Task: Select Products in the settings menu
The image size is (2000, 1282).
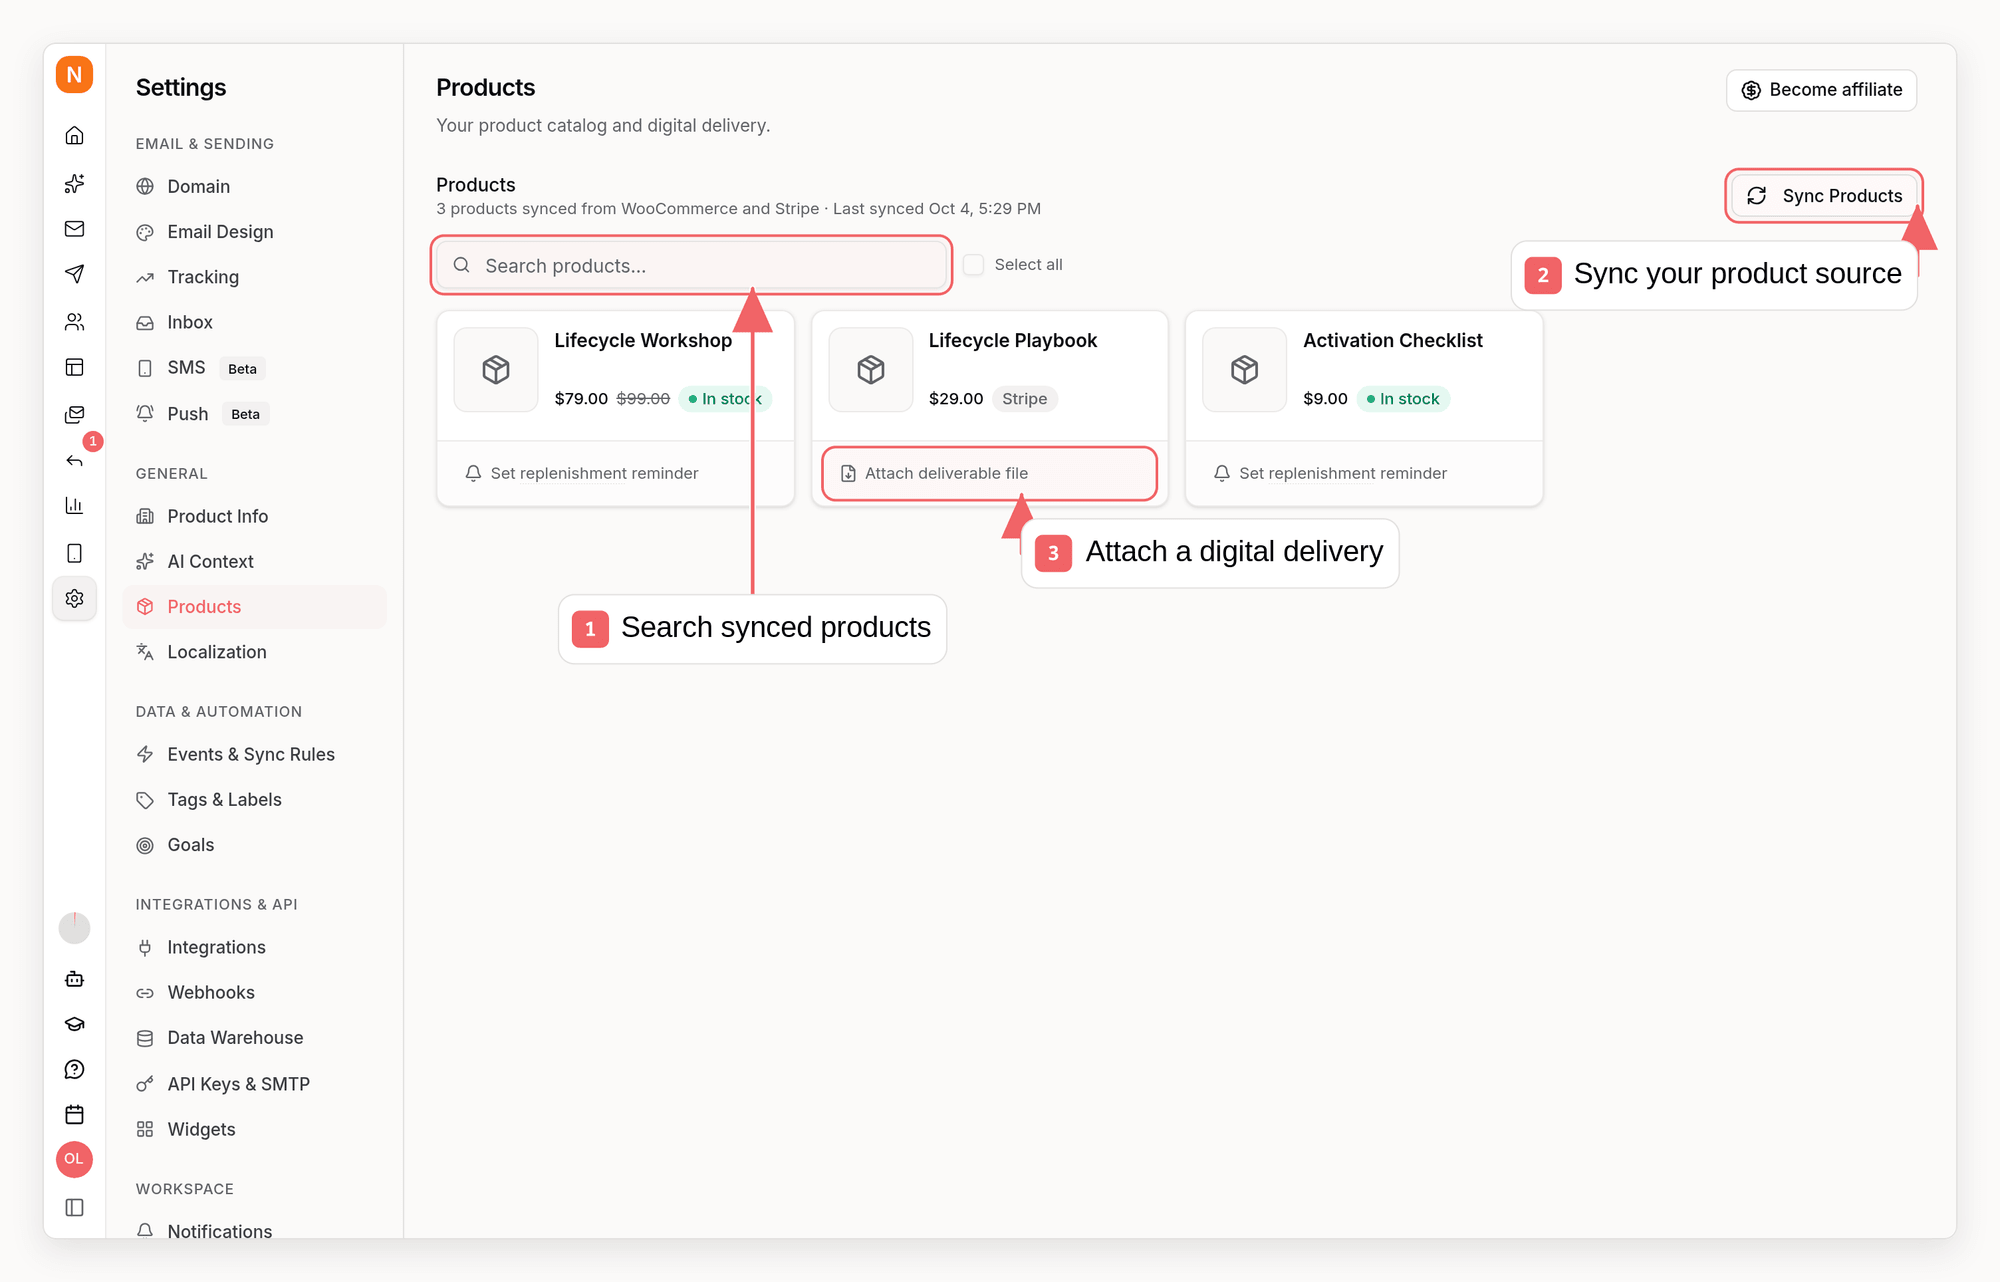Action: point(255,607)
